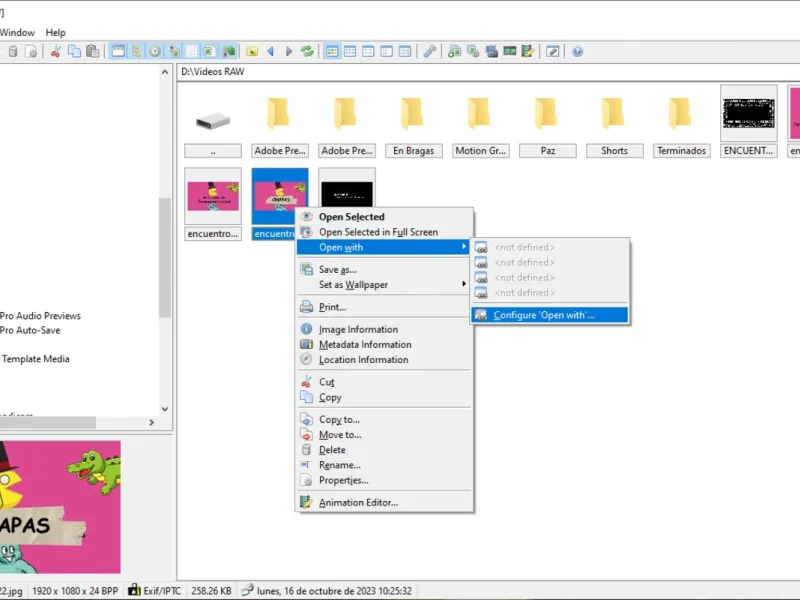Click the trash can Delete toolbar icon
This screenshot has width=800, height=600.
[13, 52]
